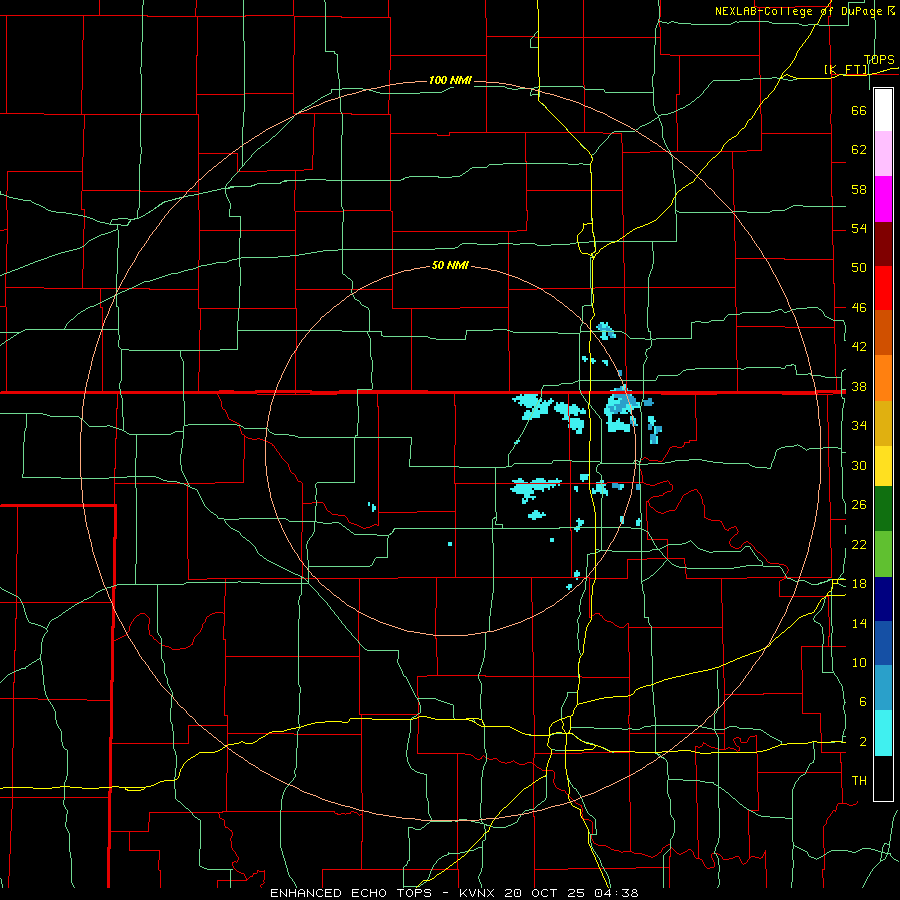The height and width of the screenshot is (900, 900).
Task: Select the magenta legend color block
Action: coord(883,199)
